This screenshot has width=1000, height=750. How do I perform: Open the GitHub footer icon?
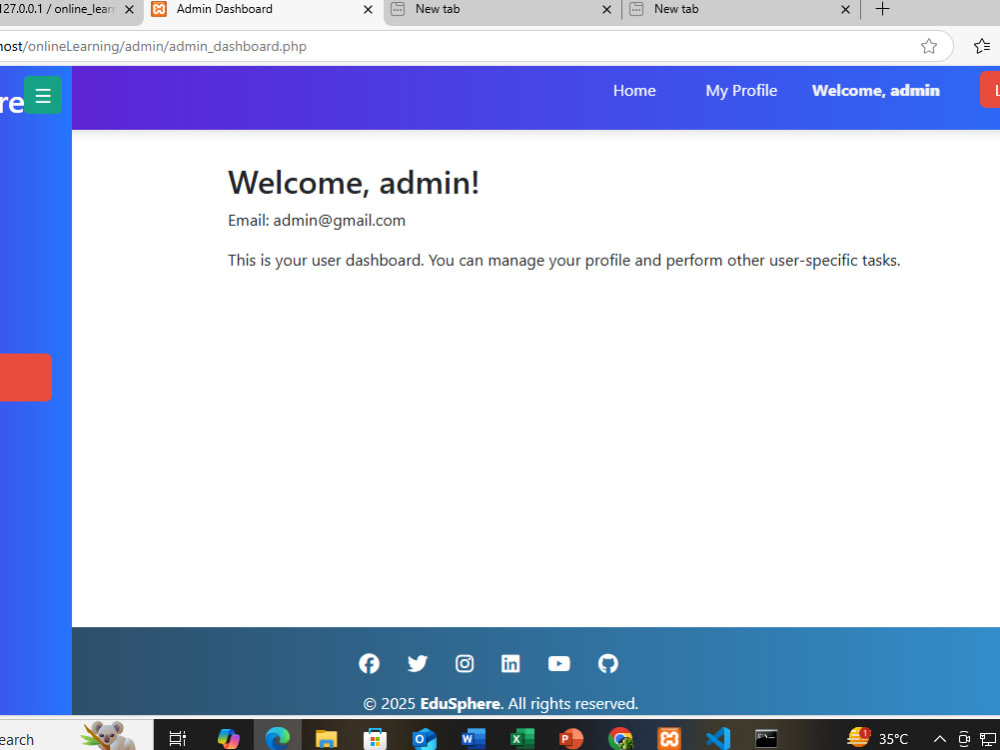[608, 664]
